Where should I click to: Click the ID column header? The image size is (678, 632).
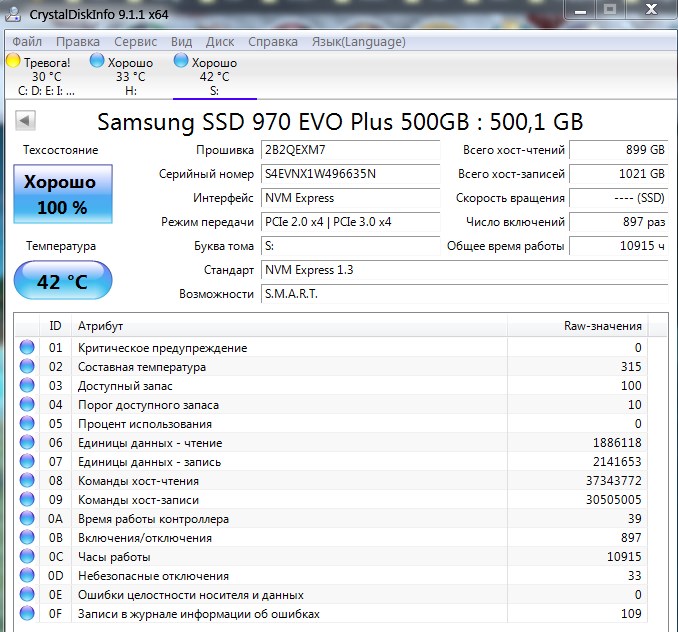[55, 326]
